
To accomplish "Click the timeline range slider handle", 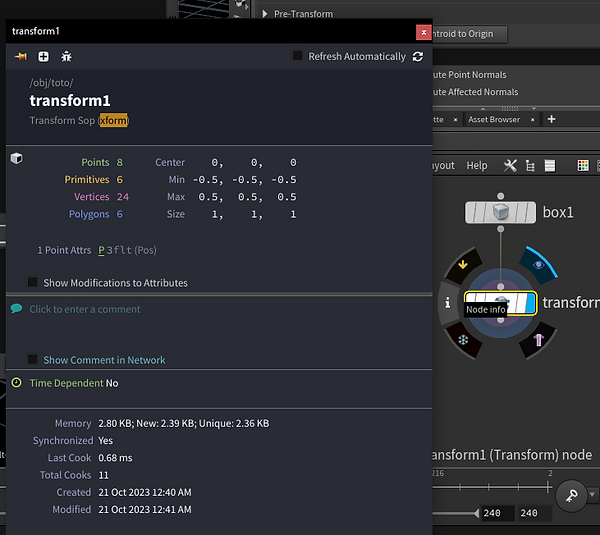I will 476,513.
